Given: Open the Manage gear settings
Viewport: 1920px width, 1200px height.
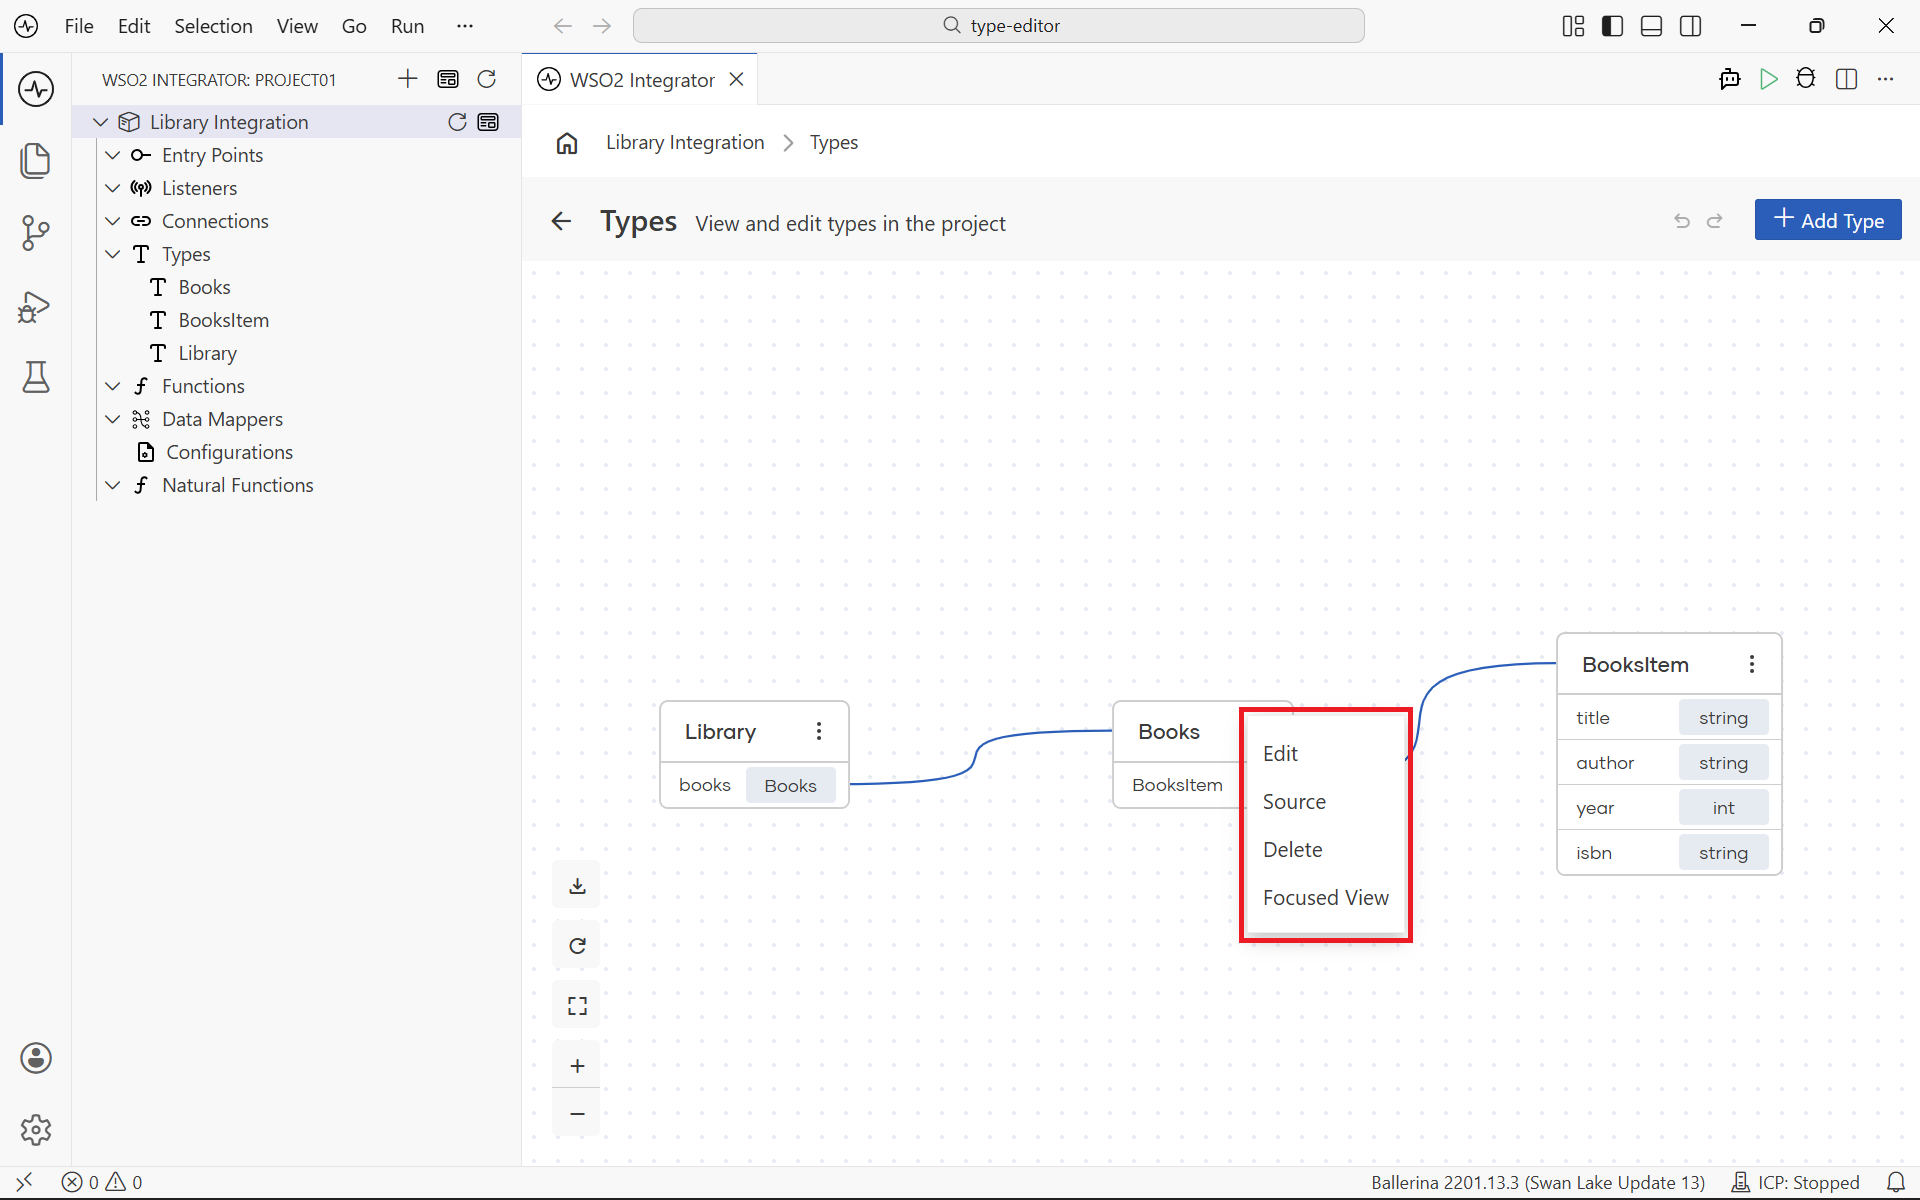Looking at the screenshot, I should [x=36, y=1130].
